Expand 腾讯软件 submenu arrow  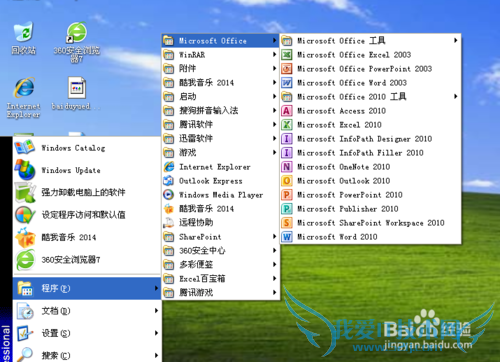click(x=274, y=125)
